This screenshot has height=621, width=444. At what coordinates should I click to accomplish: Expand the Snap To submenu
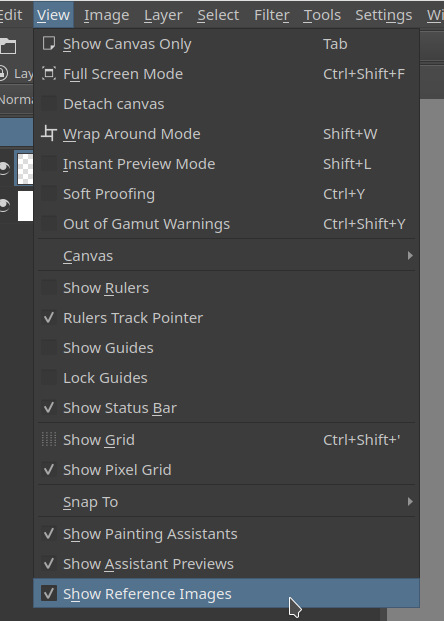tap(227, 502)
